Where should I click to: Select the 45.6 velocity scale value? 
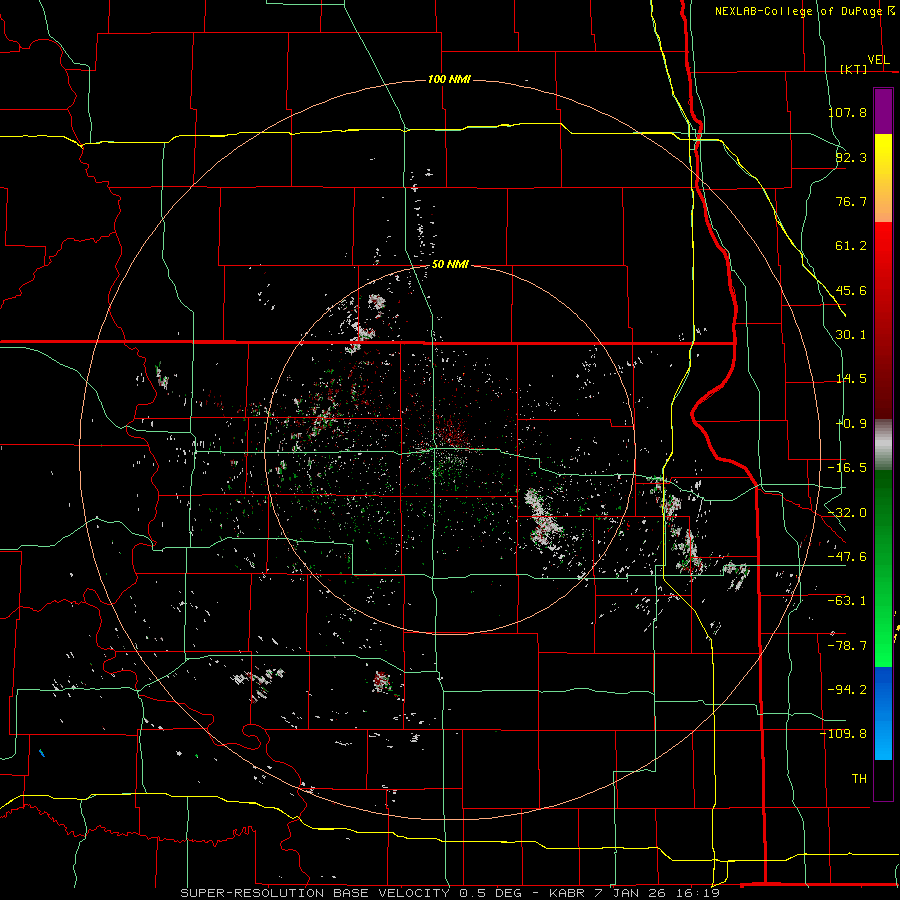click(851, 290)
